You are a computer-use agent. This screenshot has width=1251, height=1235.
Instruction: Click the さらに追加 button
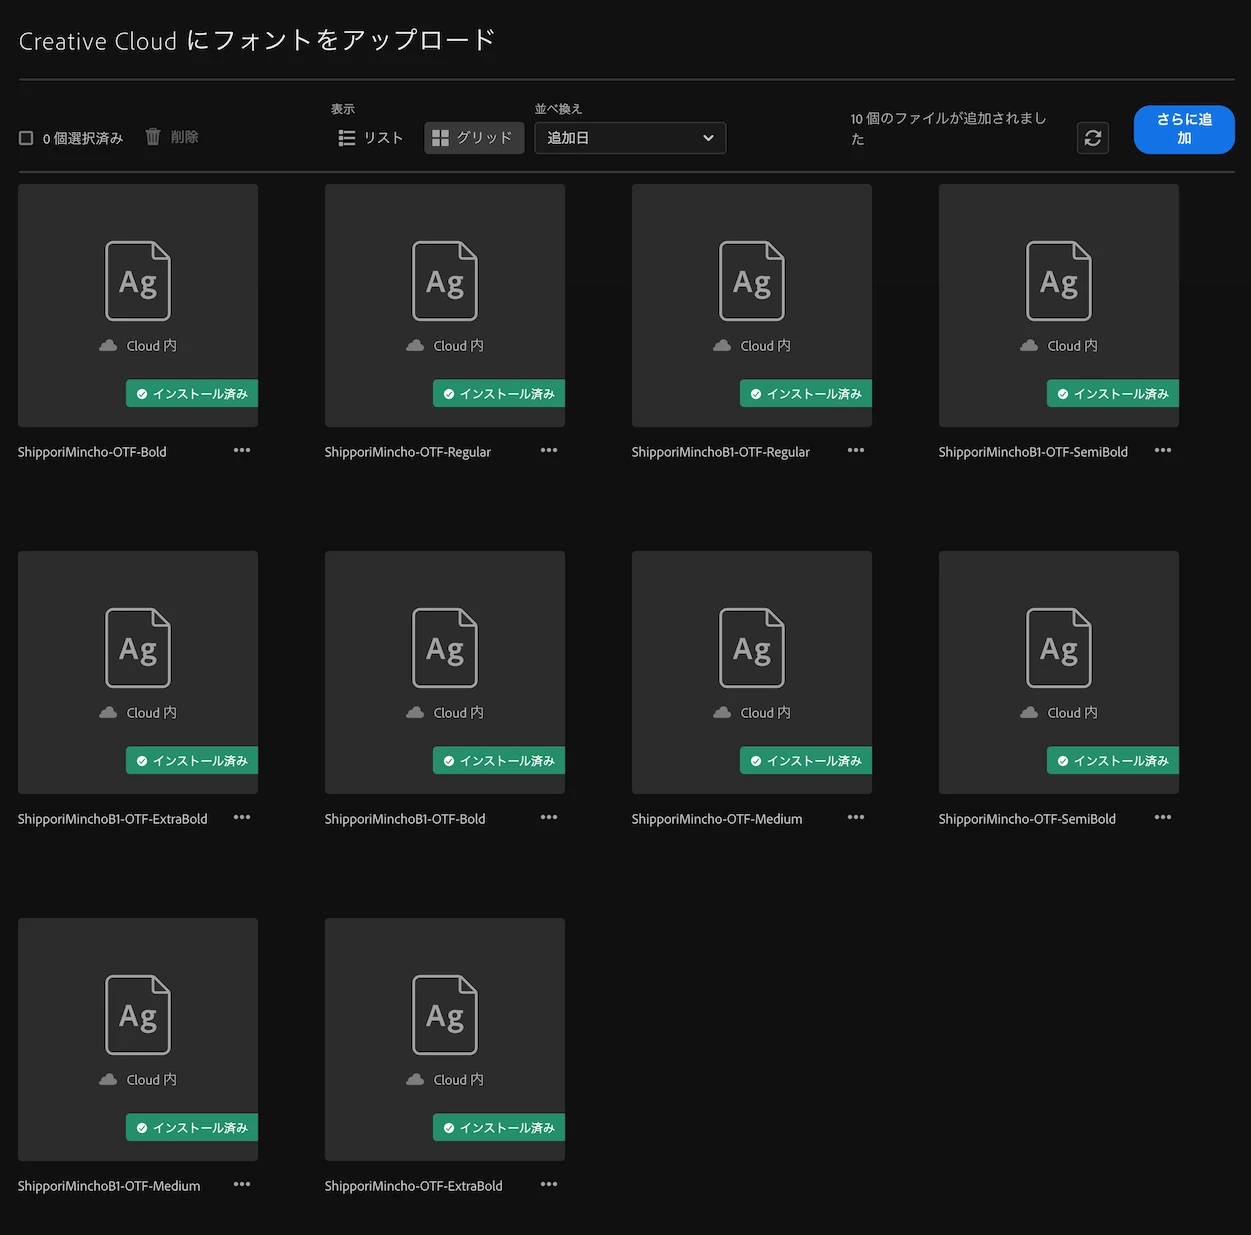pos(1184,129)
